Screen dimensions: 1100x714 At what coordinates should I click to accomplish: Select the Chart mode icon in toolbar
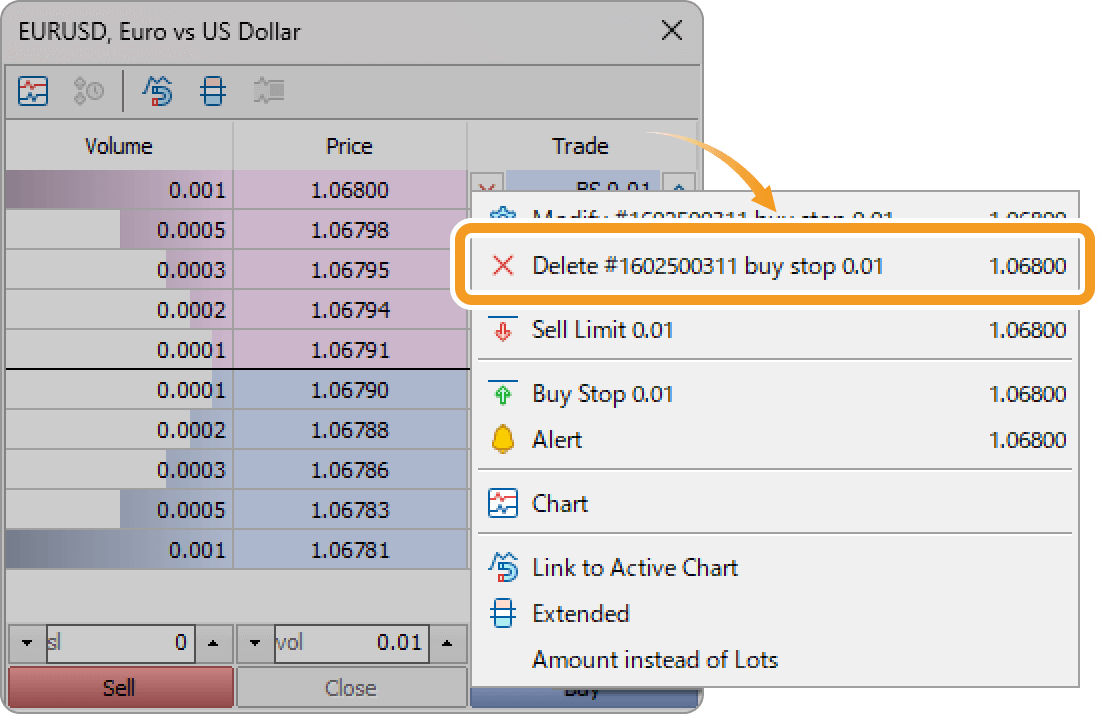31,91
